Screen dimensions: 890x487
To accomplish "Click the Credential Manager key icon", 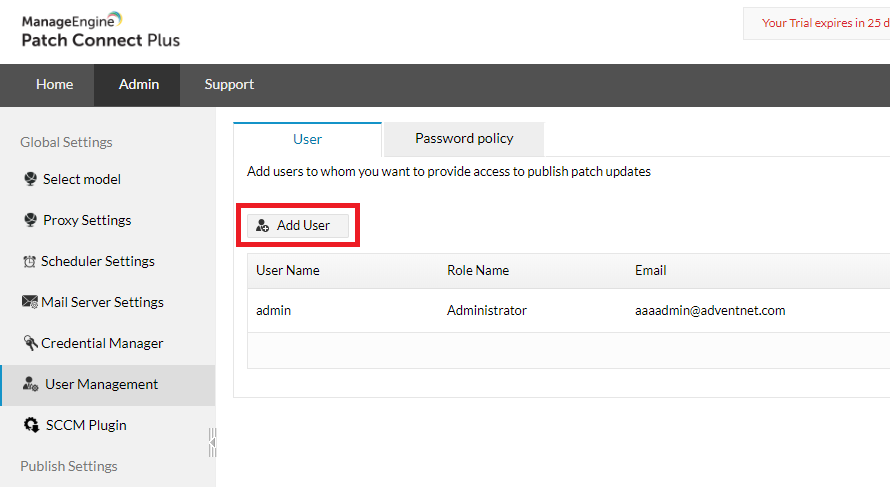I will (x=30, y=344).
